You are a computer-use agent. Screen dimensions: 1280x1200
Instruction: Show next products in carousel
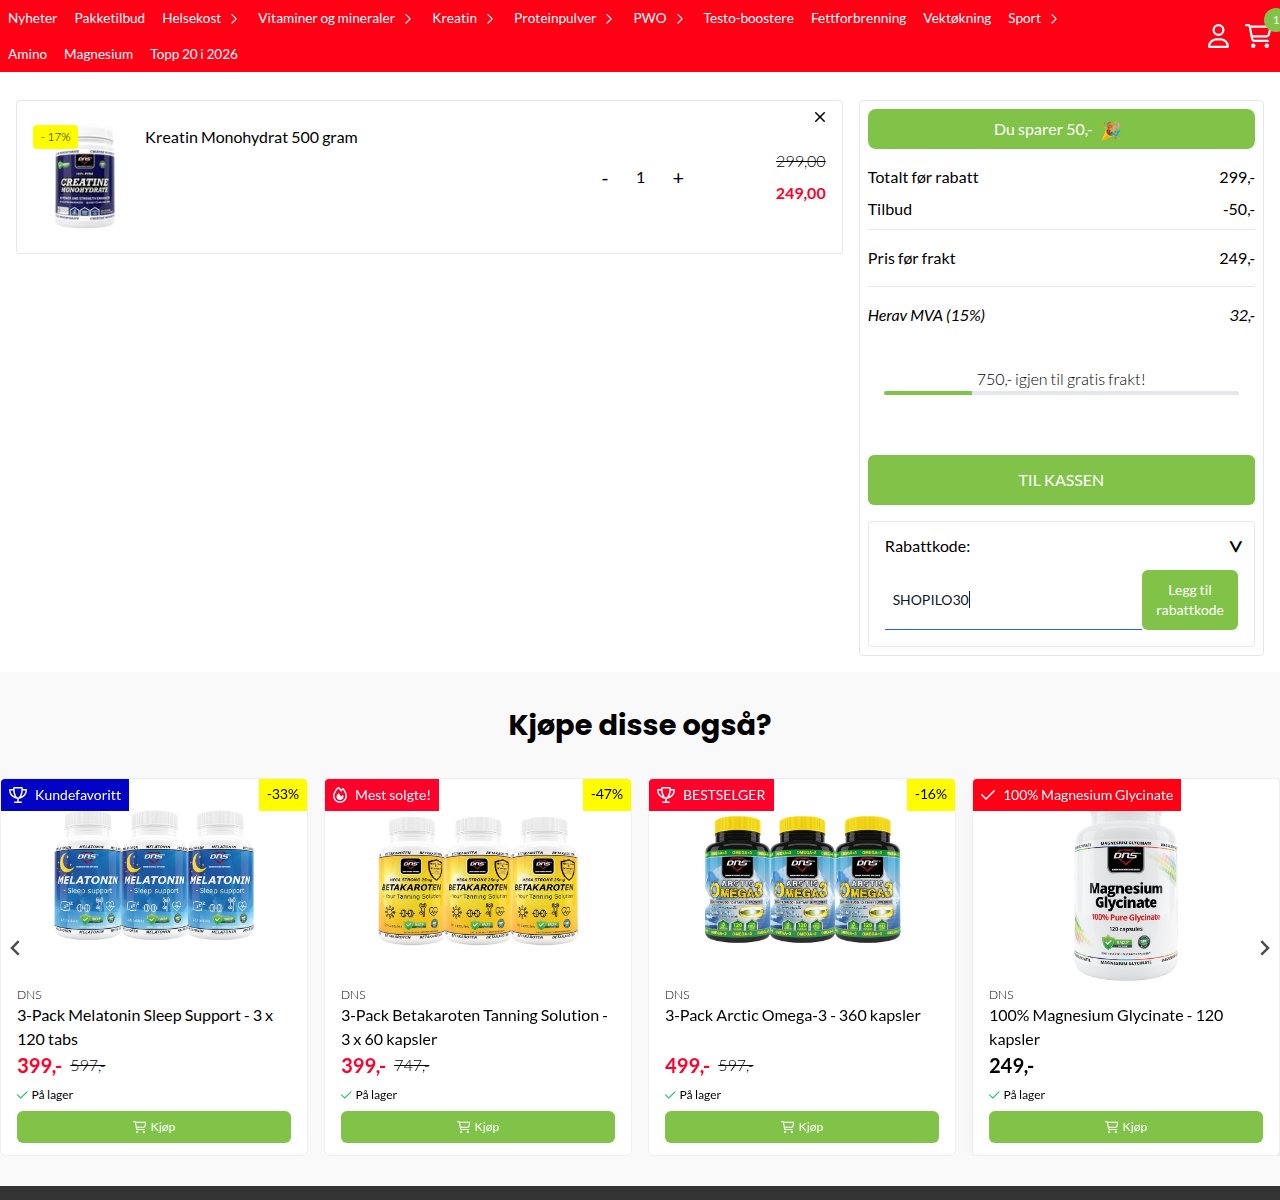(x=1265, y=948)
